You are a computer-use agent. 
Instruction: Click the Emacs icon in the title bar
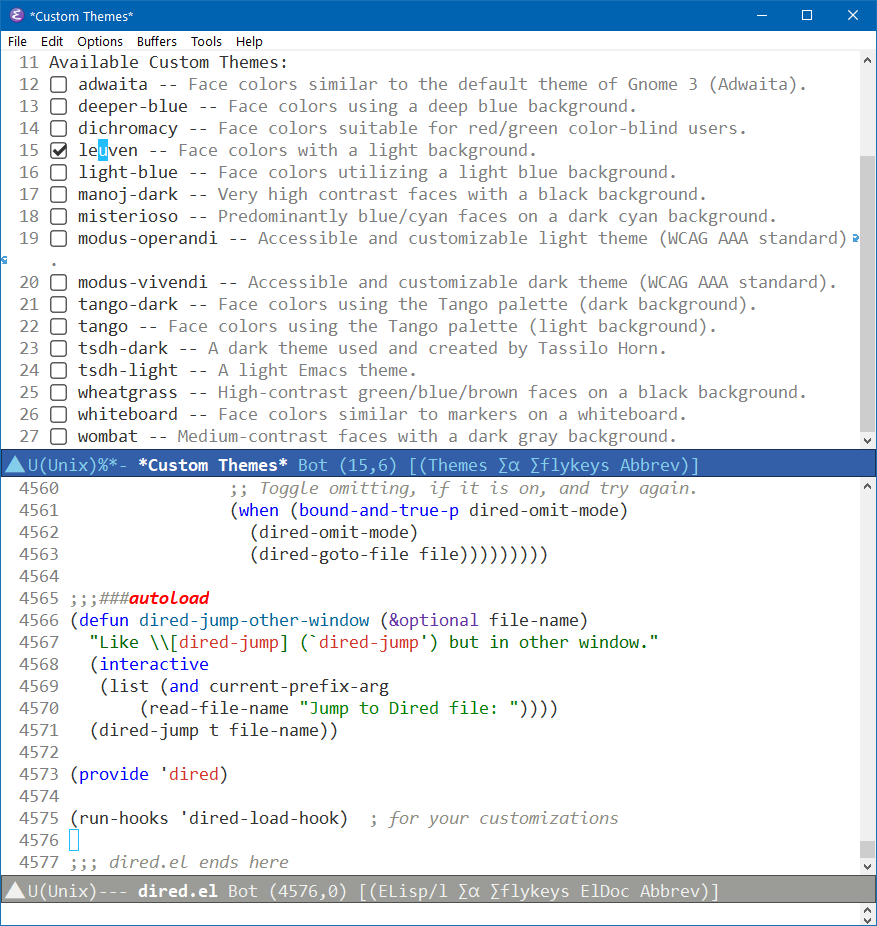coord(17,15)
